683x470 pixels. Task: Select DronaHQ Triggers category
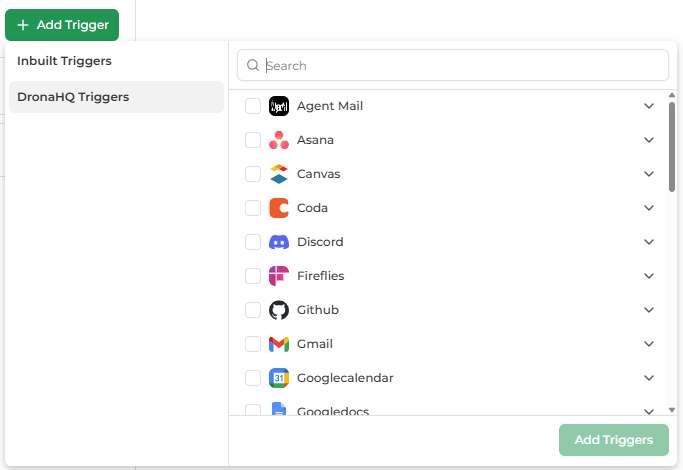coord(116,97)
